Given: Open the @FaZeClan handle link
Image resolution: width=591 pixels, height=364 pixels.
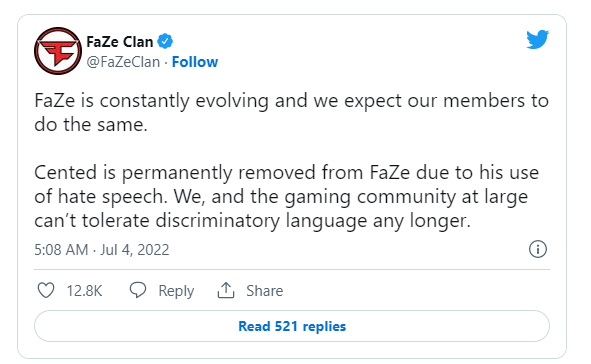Looking at the screenshot, I should click(x=123, y=62).
